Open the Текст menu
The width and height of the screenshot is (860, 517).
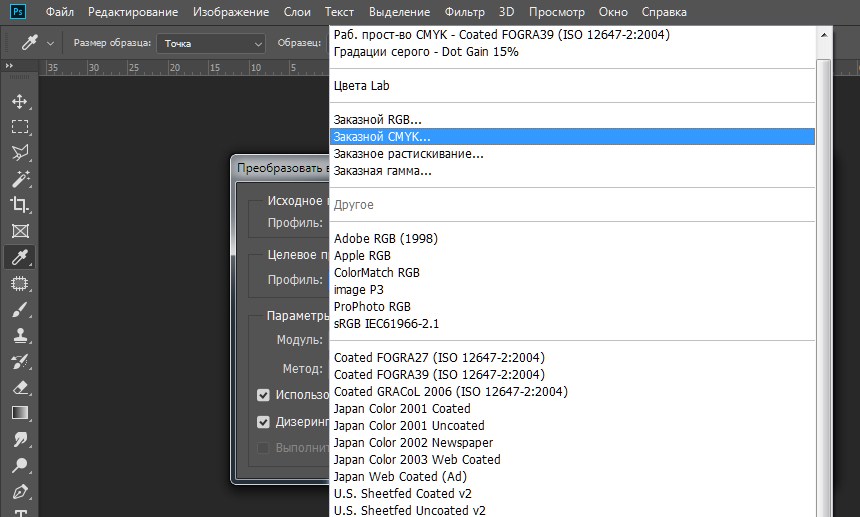coord(339,12)
